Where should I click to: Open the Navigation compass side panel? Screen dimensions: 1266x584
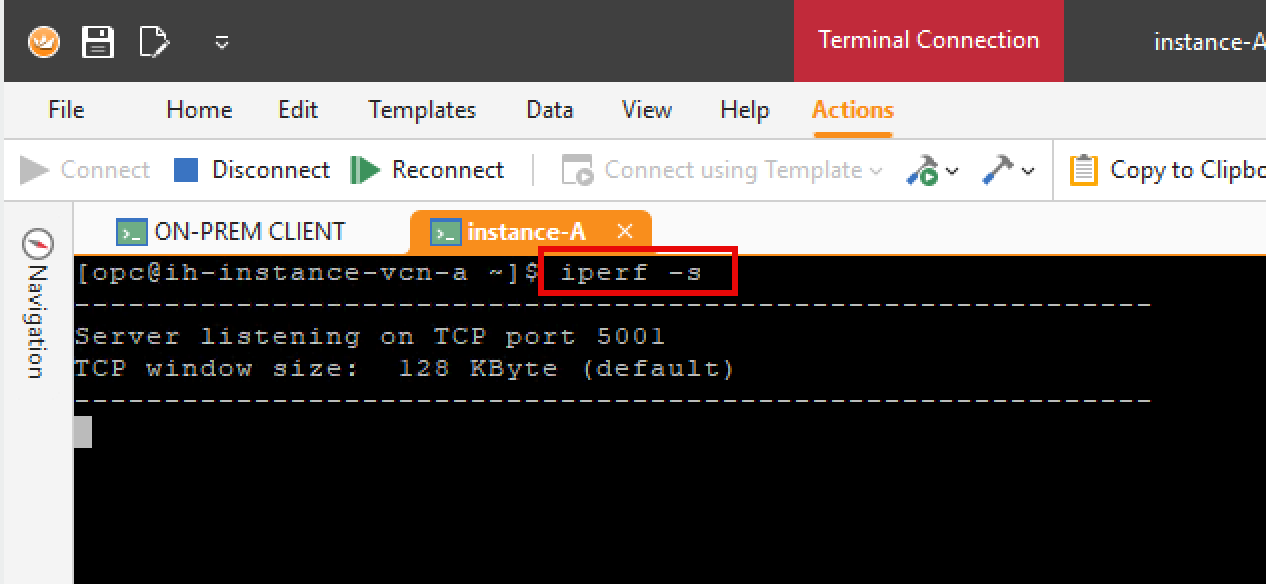(37, 306)
